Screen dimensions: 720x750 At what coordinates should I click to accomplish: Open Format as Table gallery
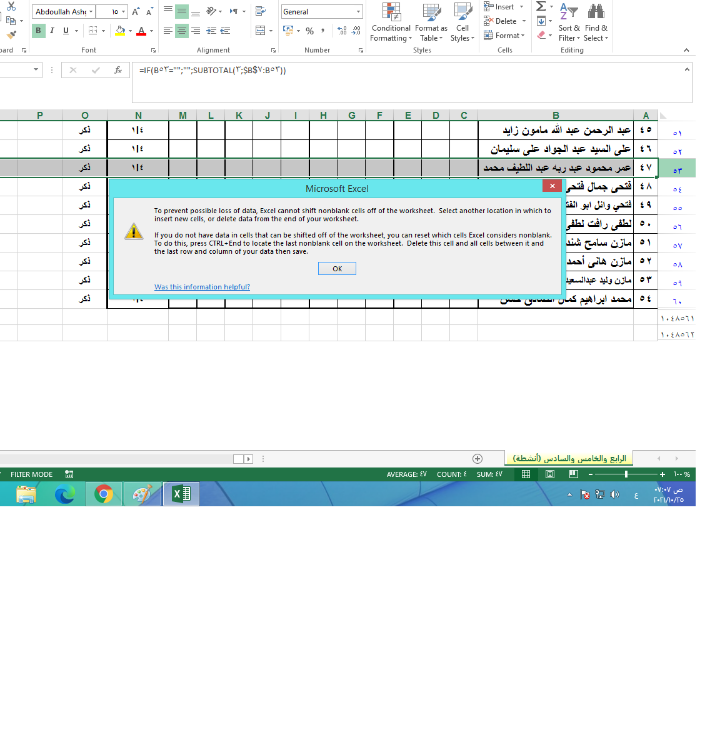click(x=431, y=22)
